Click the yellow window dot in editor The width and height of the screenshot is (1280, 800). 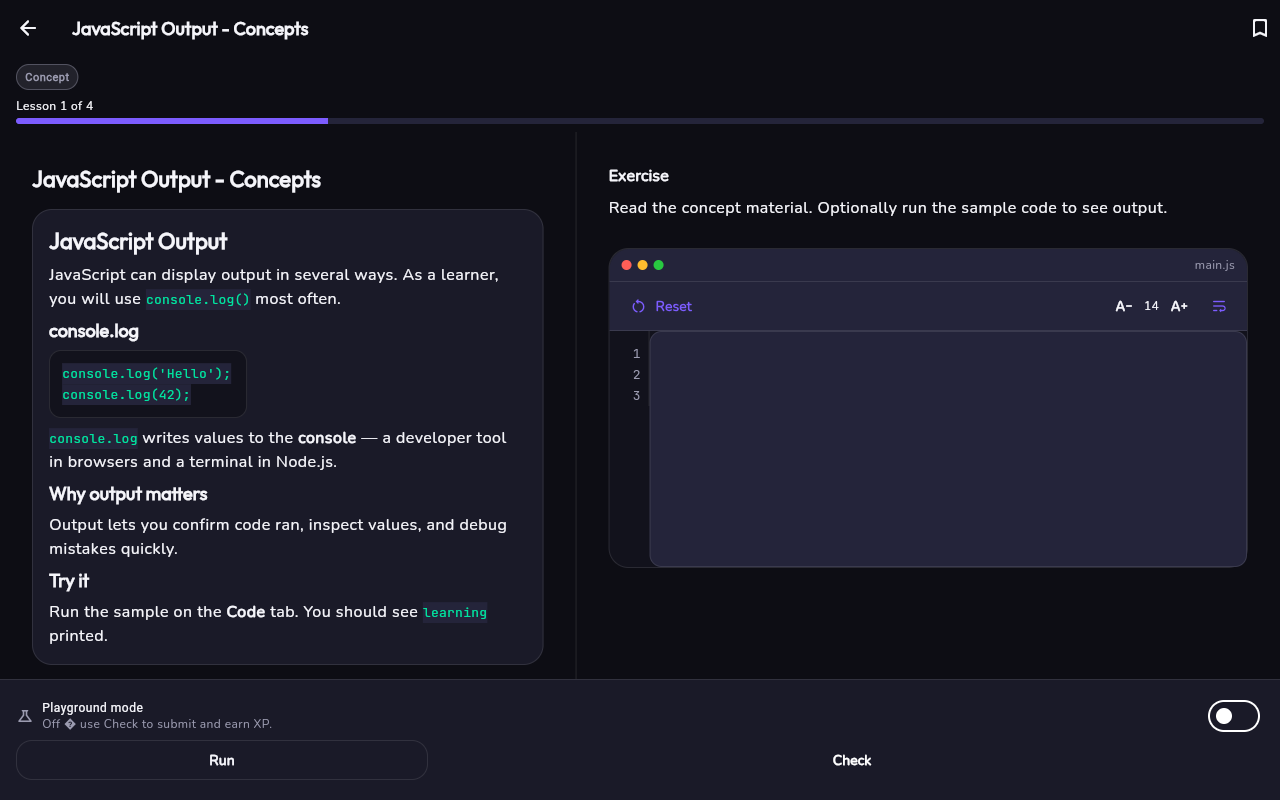(x=643, y=265)
